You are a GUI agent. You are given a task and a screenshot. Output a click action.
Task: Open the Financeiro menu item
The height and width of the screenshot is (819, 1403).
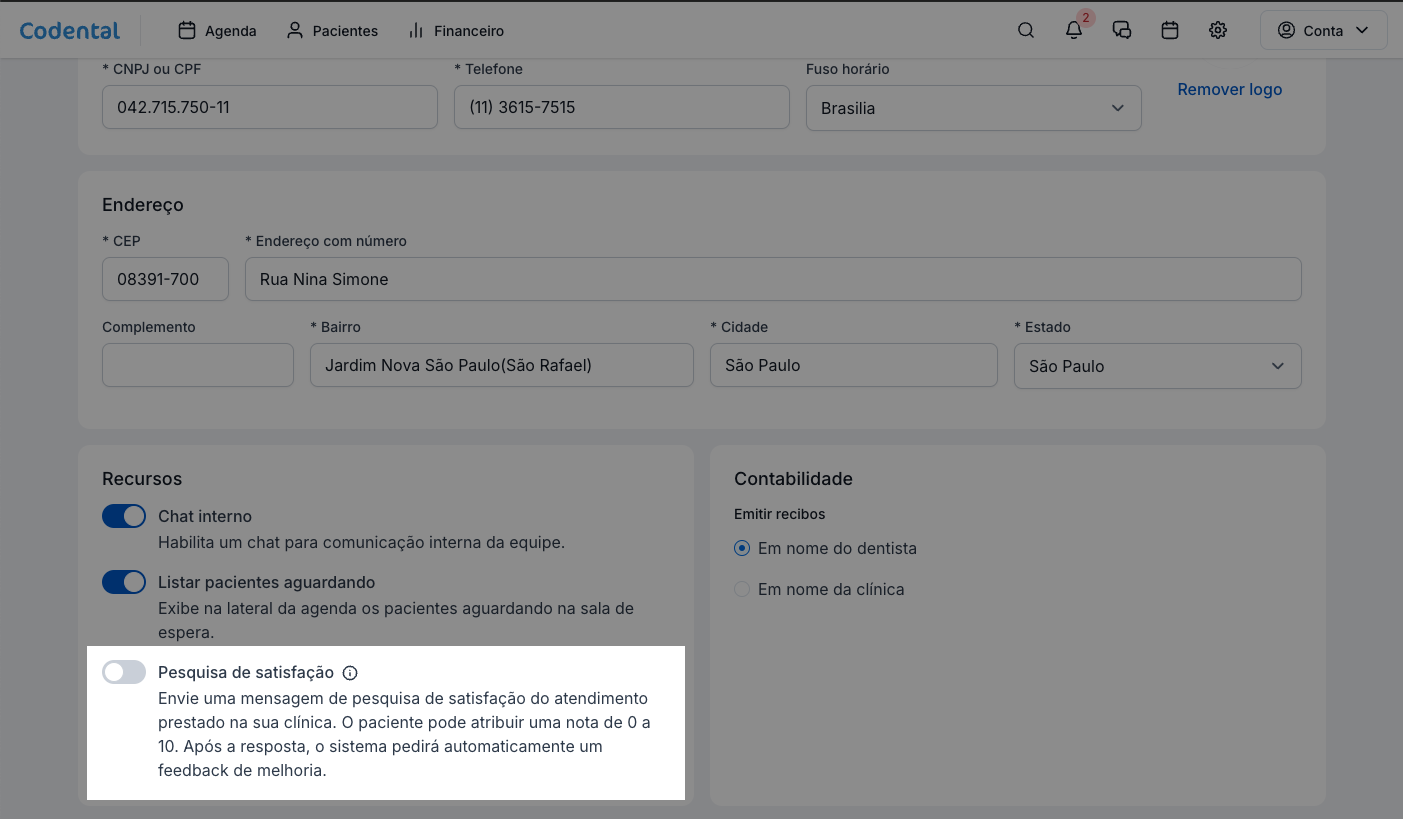456,31
